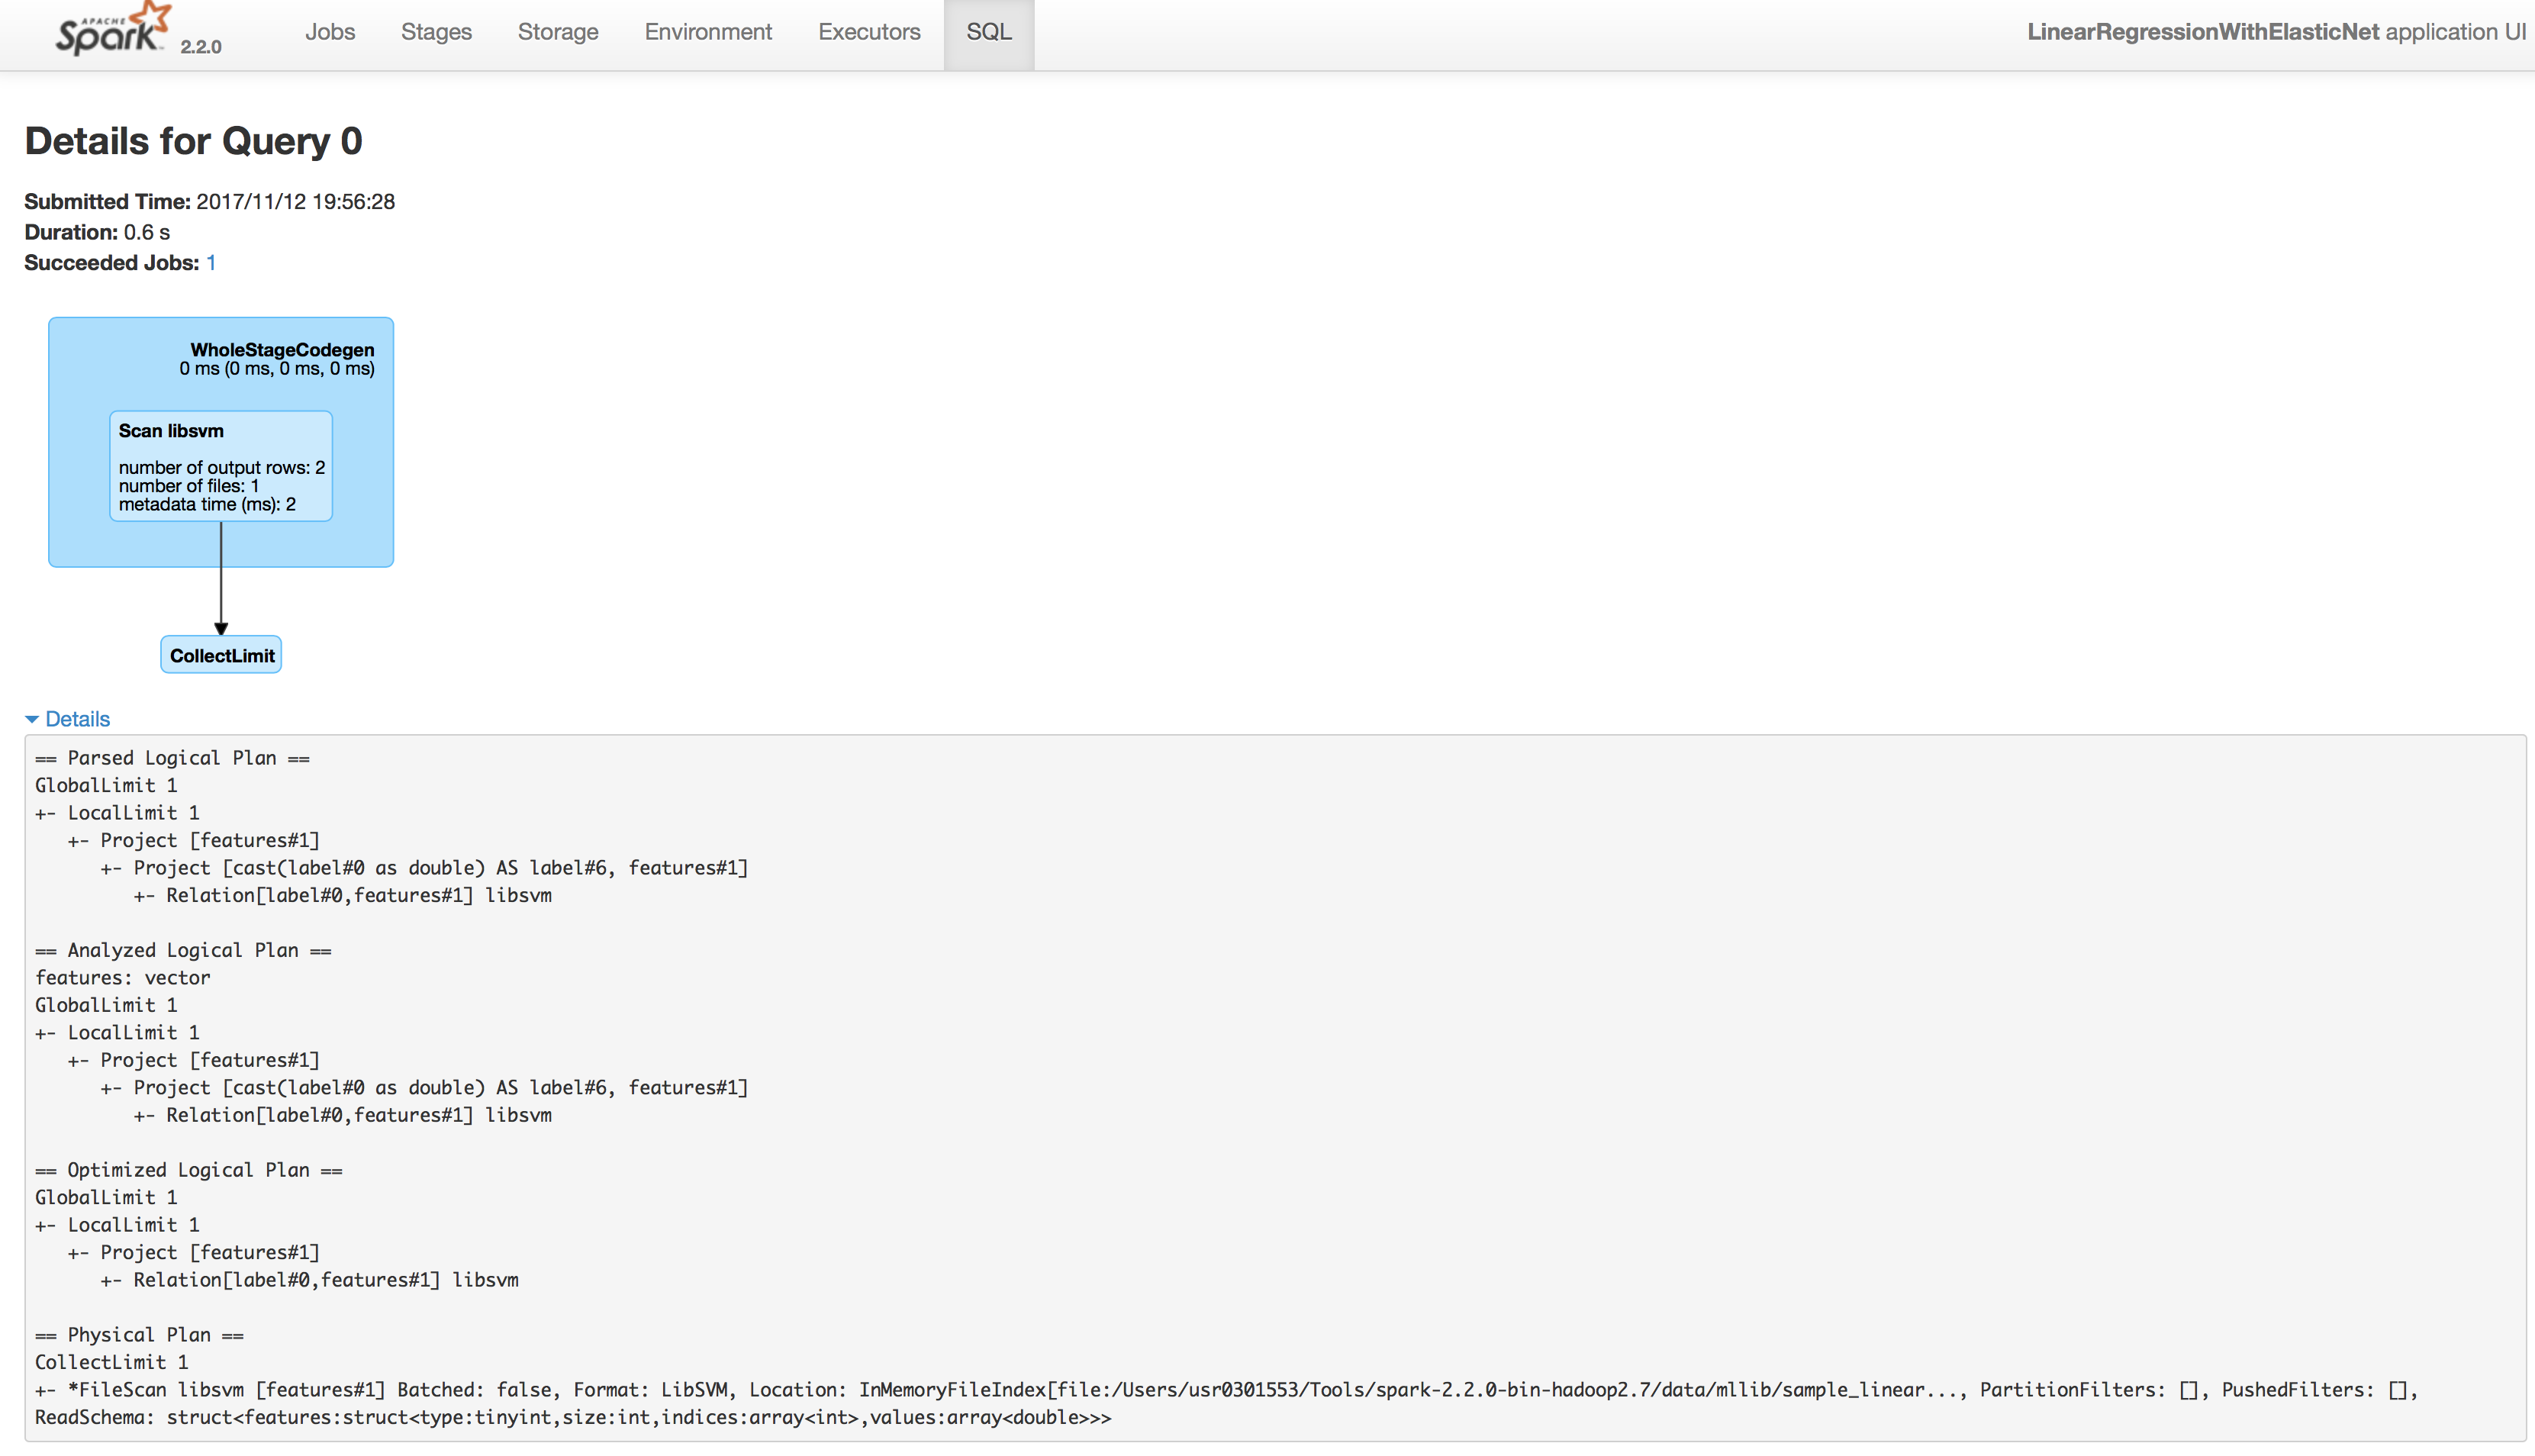Viewport: 2535px width, 1456px height.
Task: Click the Details for Query 0 heading
Action: (193, 141)
